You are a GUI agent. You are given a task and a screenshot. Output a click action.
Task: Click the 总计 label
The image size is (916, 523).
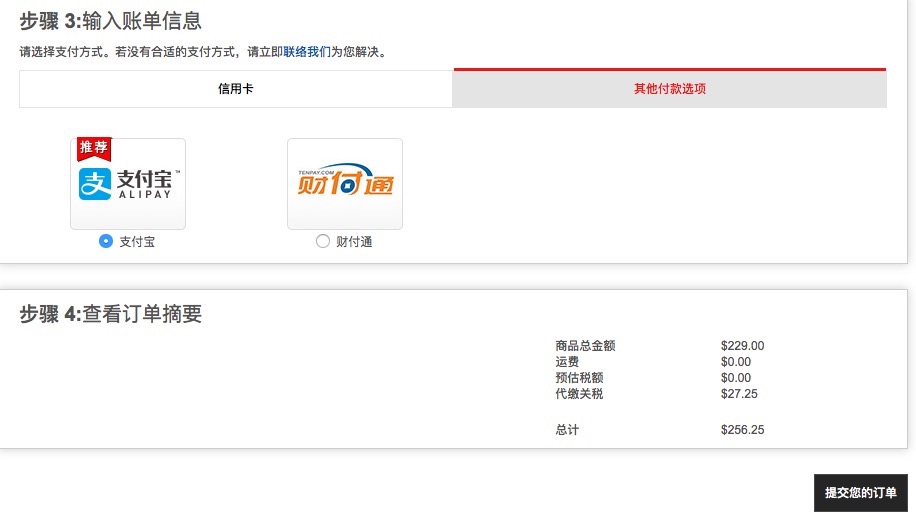point(567,430)
